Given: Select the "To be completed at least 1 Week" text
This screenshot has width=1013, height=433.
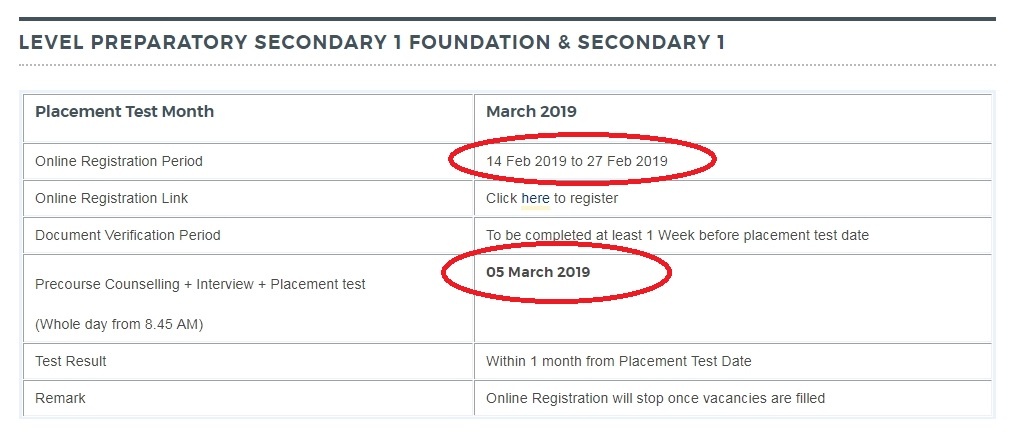Looking at the screenshot, I should click(587, 235).
